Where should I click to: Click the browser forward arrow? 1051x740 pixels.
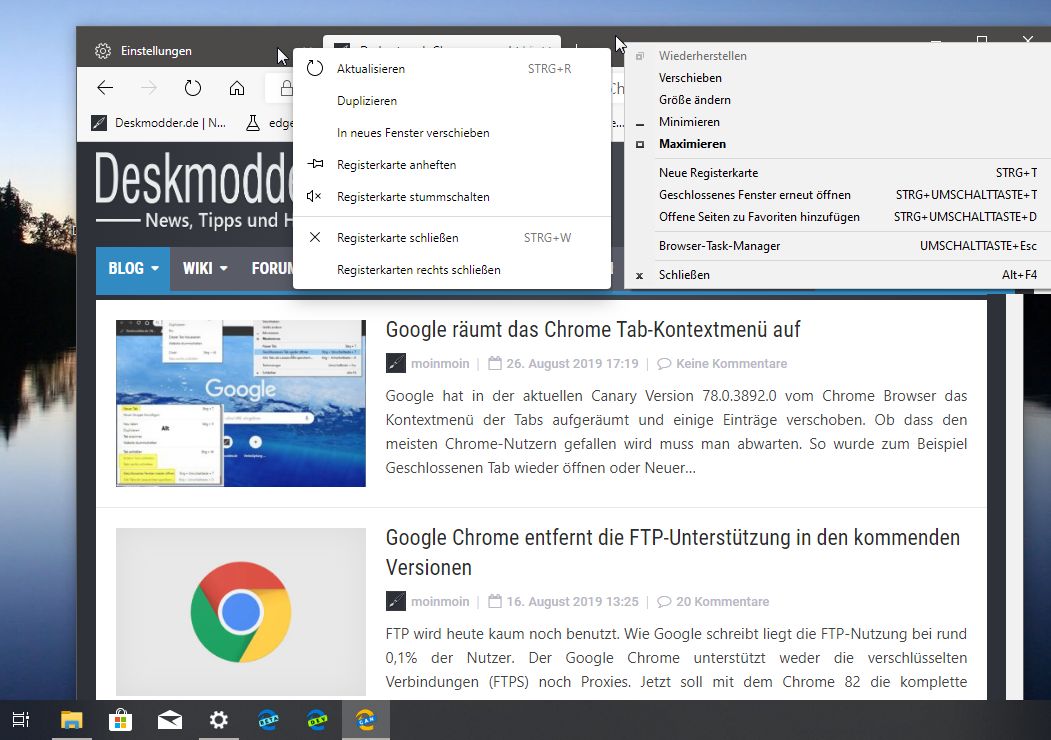[x=149, y=88]
